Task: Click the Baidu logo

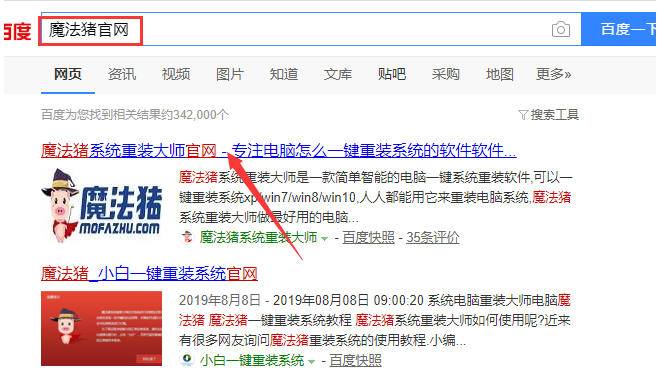Action: (x=17, y=31)
